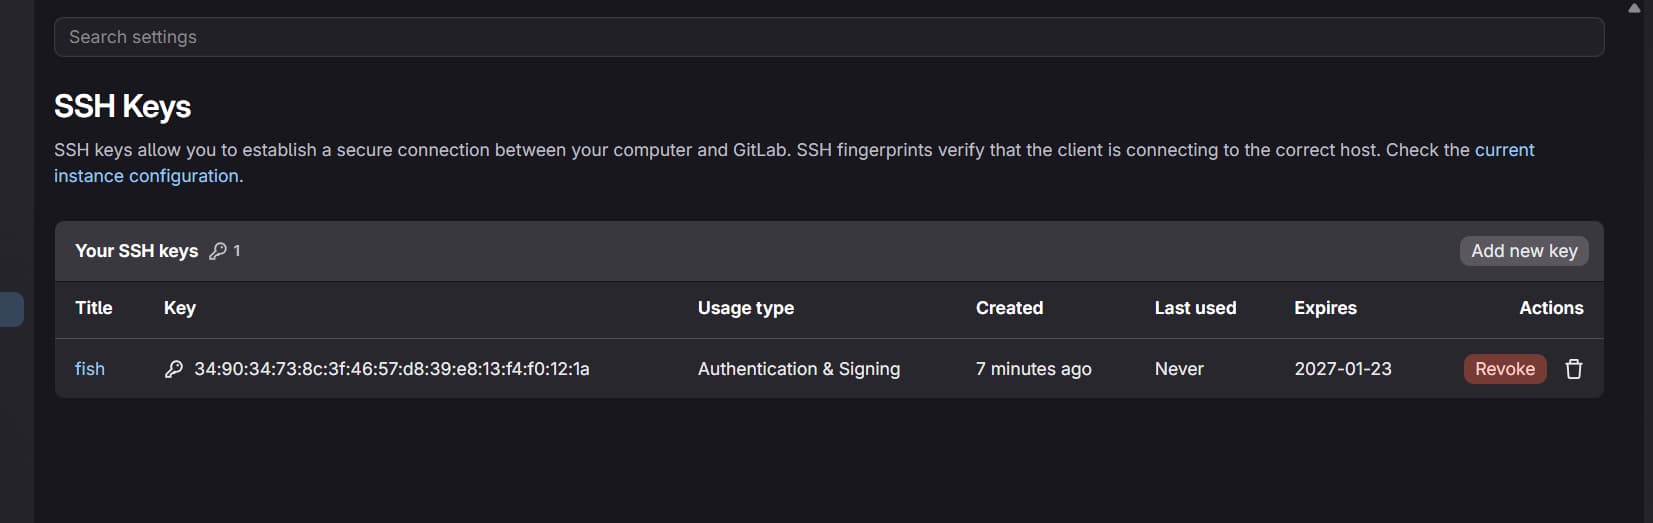Select the Expires column header
1653x523 pixels.
[x=1325, y=308]
